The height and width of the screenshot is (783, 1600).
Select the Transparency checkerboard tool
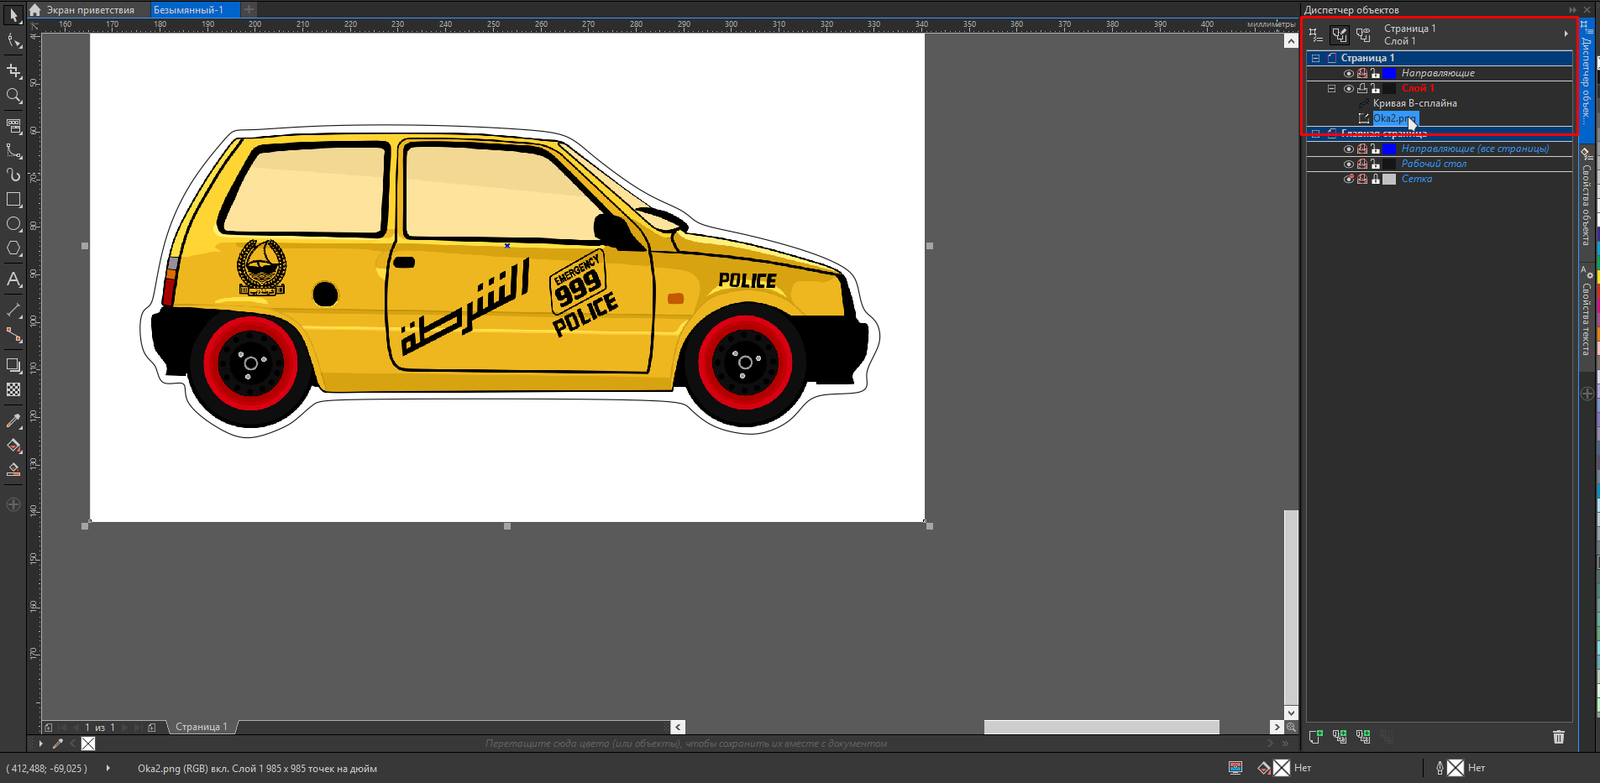coord(14,390)
